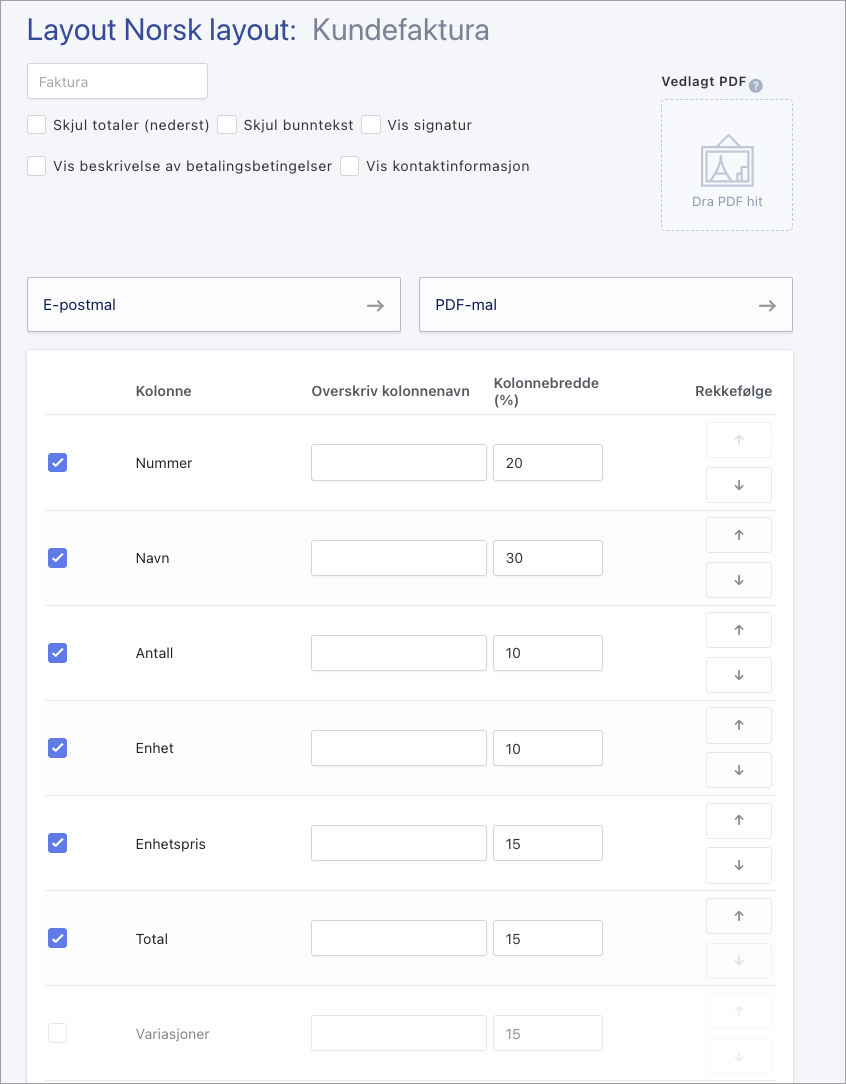
Task: Move the Enhet column up
Action: point(738,725)
